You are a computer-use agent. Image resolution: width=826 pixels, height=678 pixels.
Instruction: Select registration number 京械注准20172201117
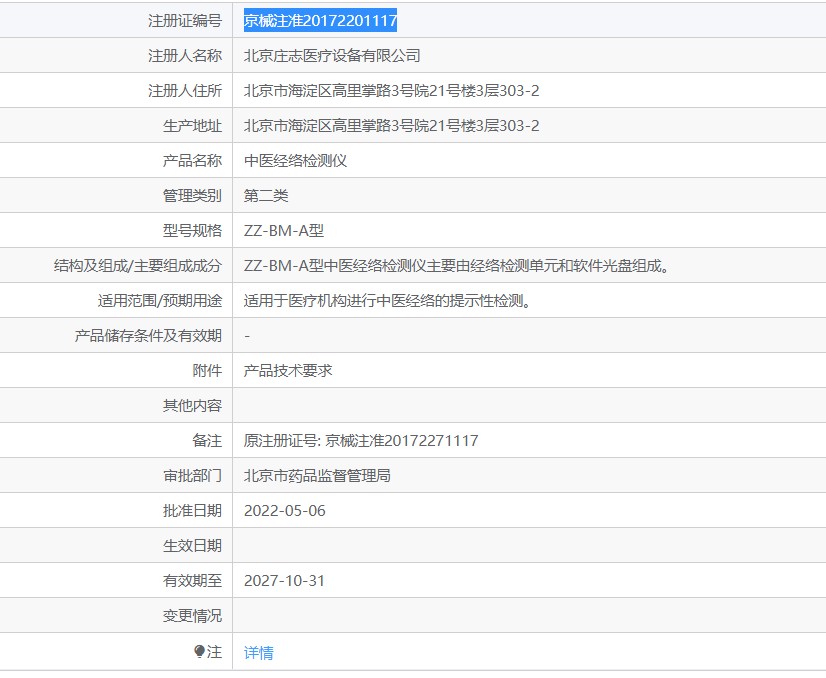(x=320, y=21)
